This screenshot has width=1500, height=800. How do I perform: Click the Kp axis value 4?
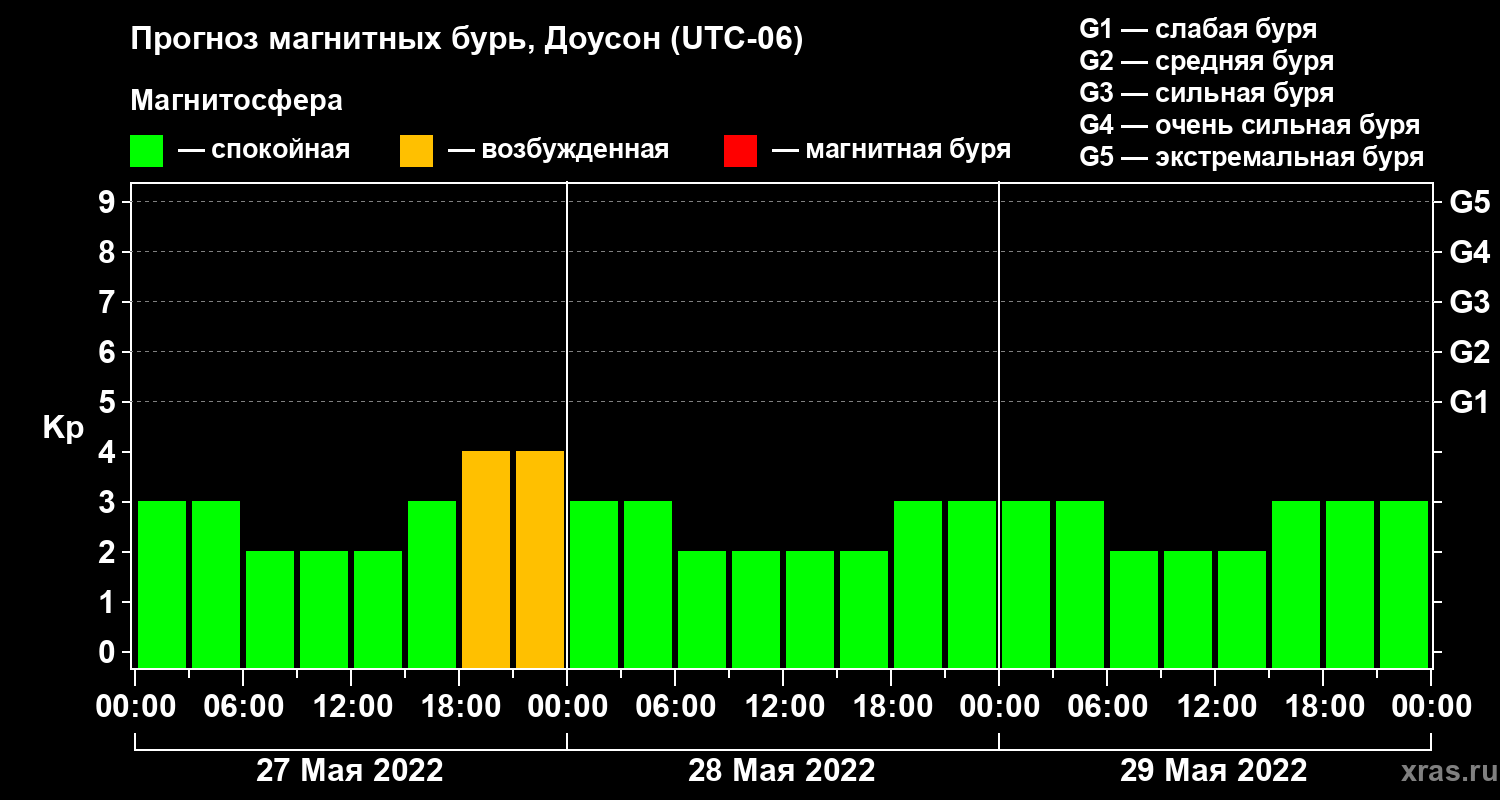click(109, 452)
